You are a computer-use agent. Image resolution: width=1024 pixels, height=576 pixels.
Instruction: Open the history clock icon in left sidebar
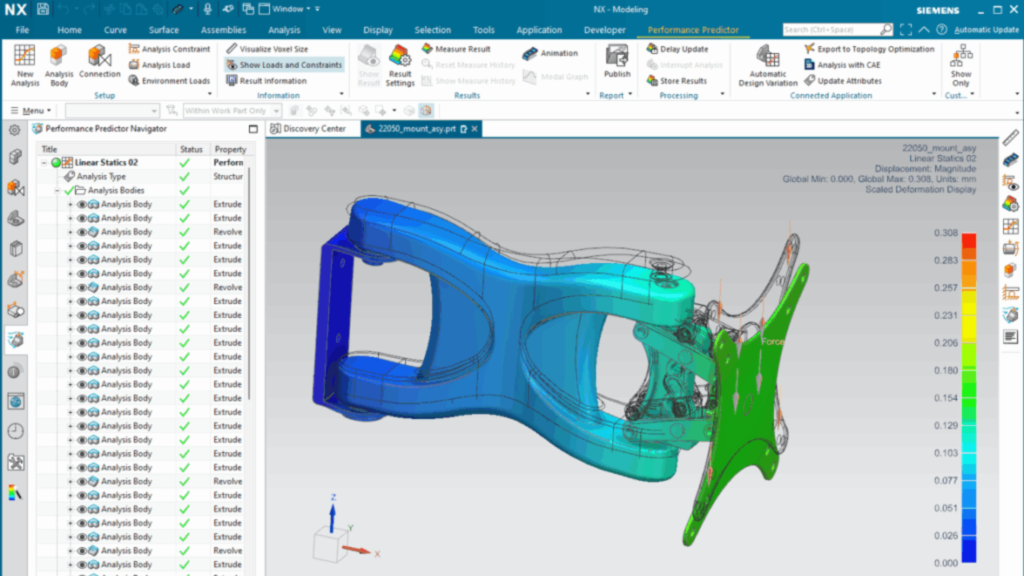pos(16,431)
